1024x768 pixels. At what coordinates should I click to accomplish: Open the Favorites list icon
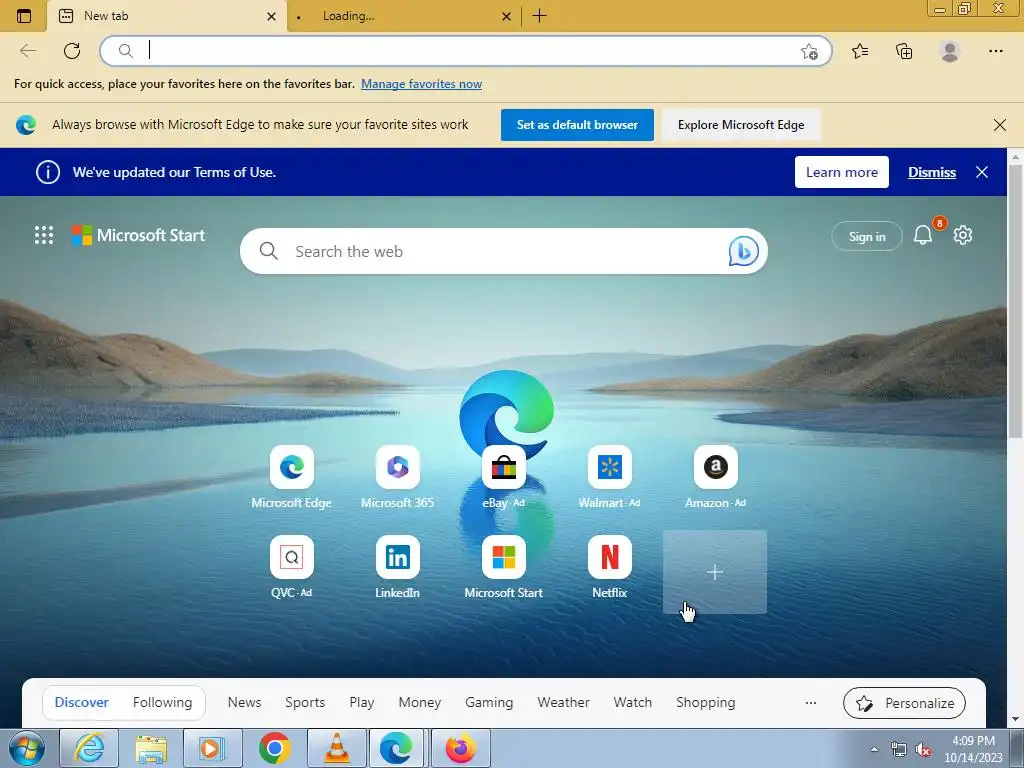tap(860, 51)
